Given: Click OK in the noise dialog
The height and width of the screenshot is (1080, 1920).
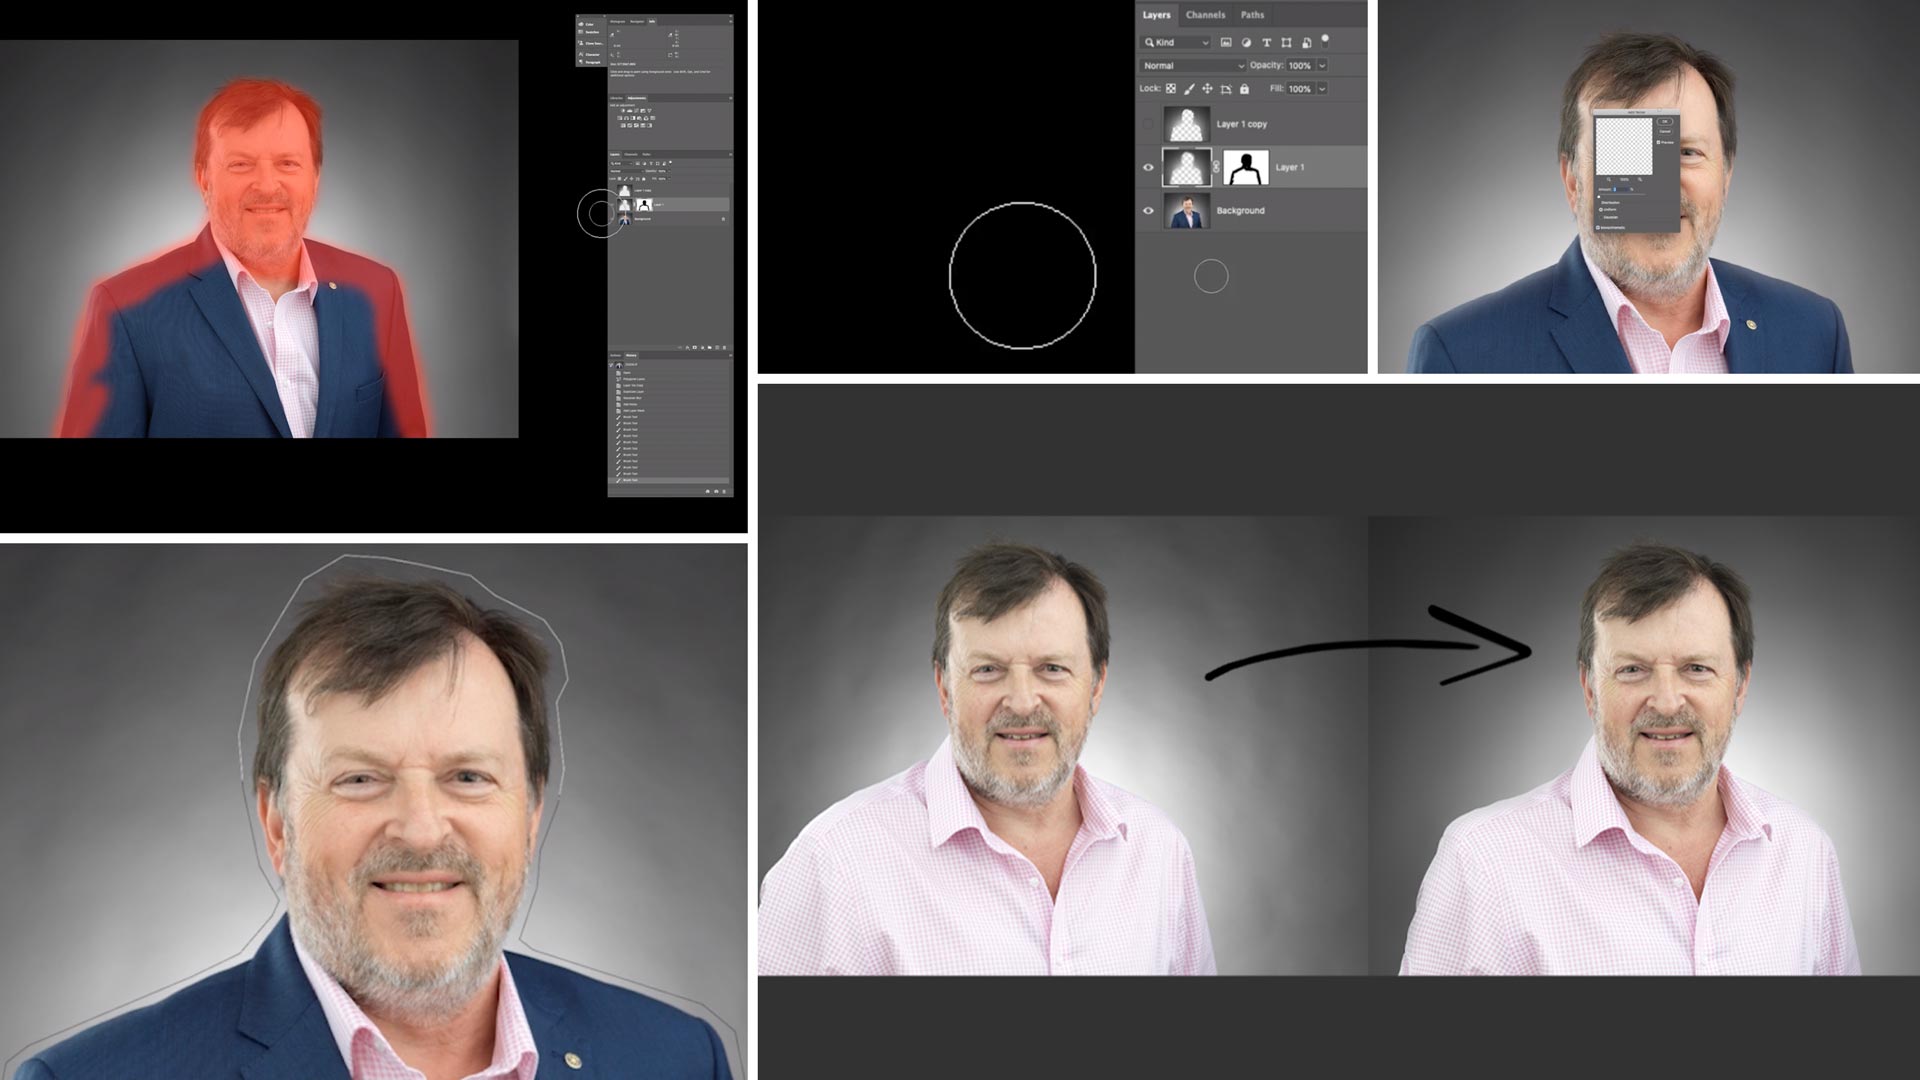Looking at the screenshot, I should [1665, 122].
